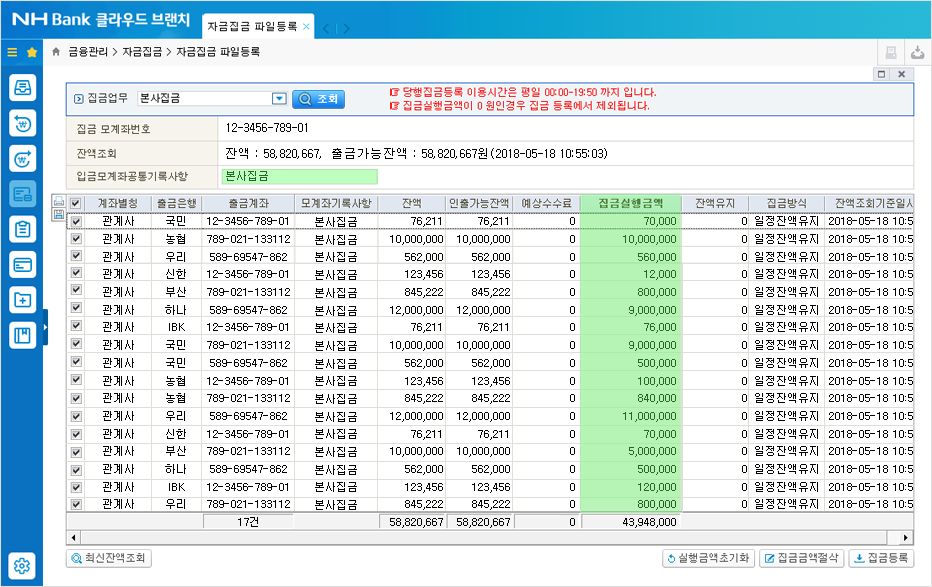The width and height of the screenshot is (932, 587).
Task: Uncheck the row with 집금실행금액 76,000
Action: pos(75,326)
